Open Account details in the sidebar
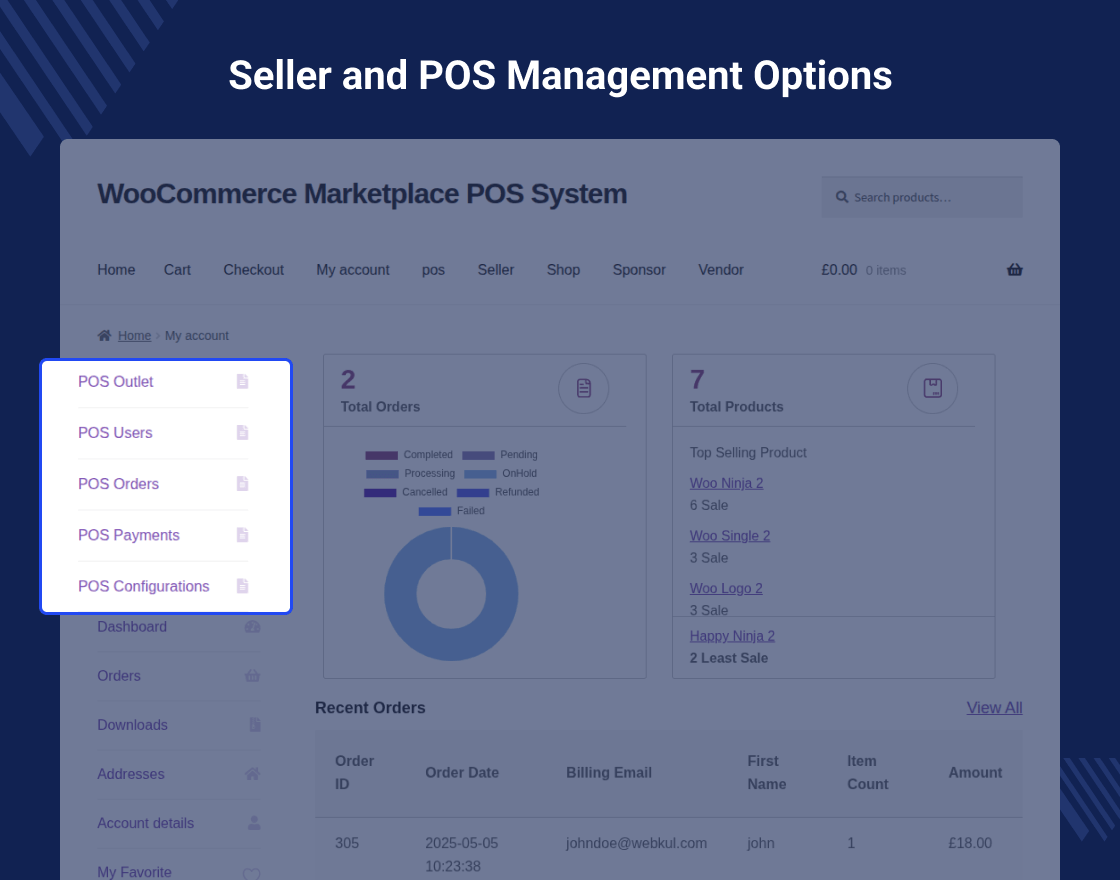The width and height of the screenshot is (1120, 880). (146, 823)
